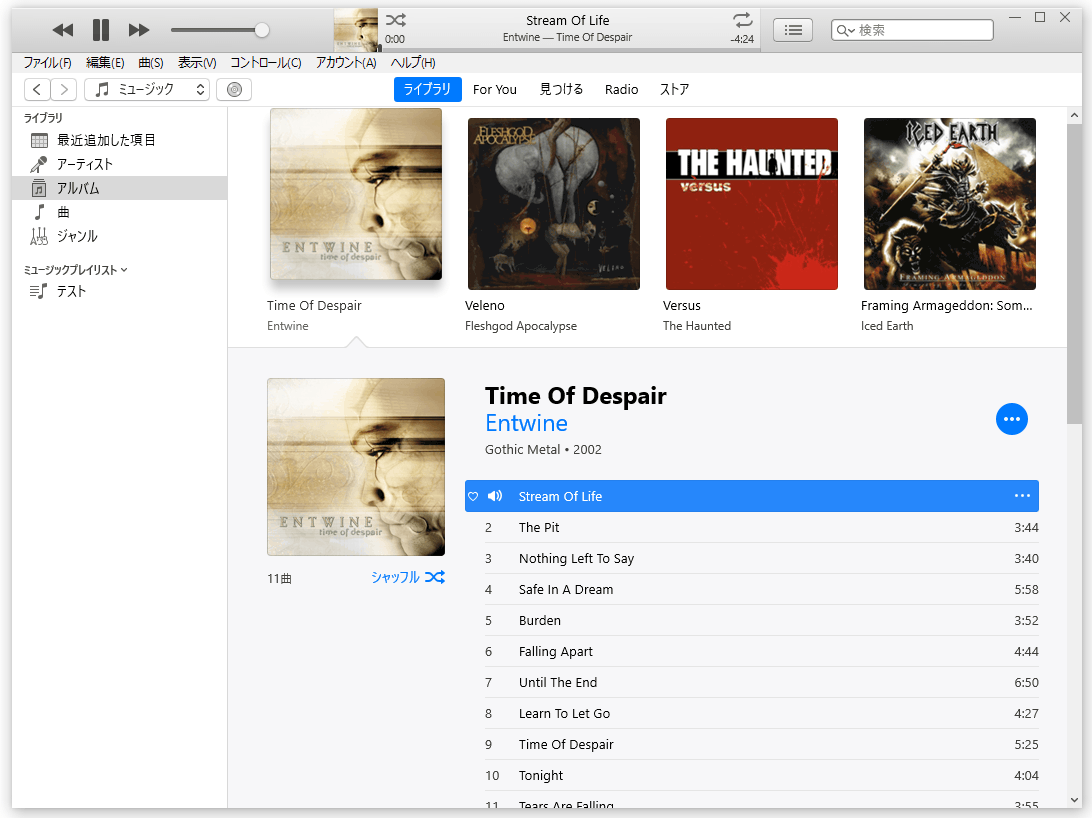
Task: Click the remaining time -4:24 display
Action: [x=742, y=39]
